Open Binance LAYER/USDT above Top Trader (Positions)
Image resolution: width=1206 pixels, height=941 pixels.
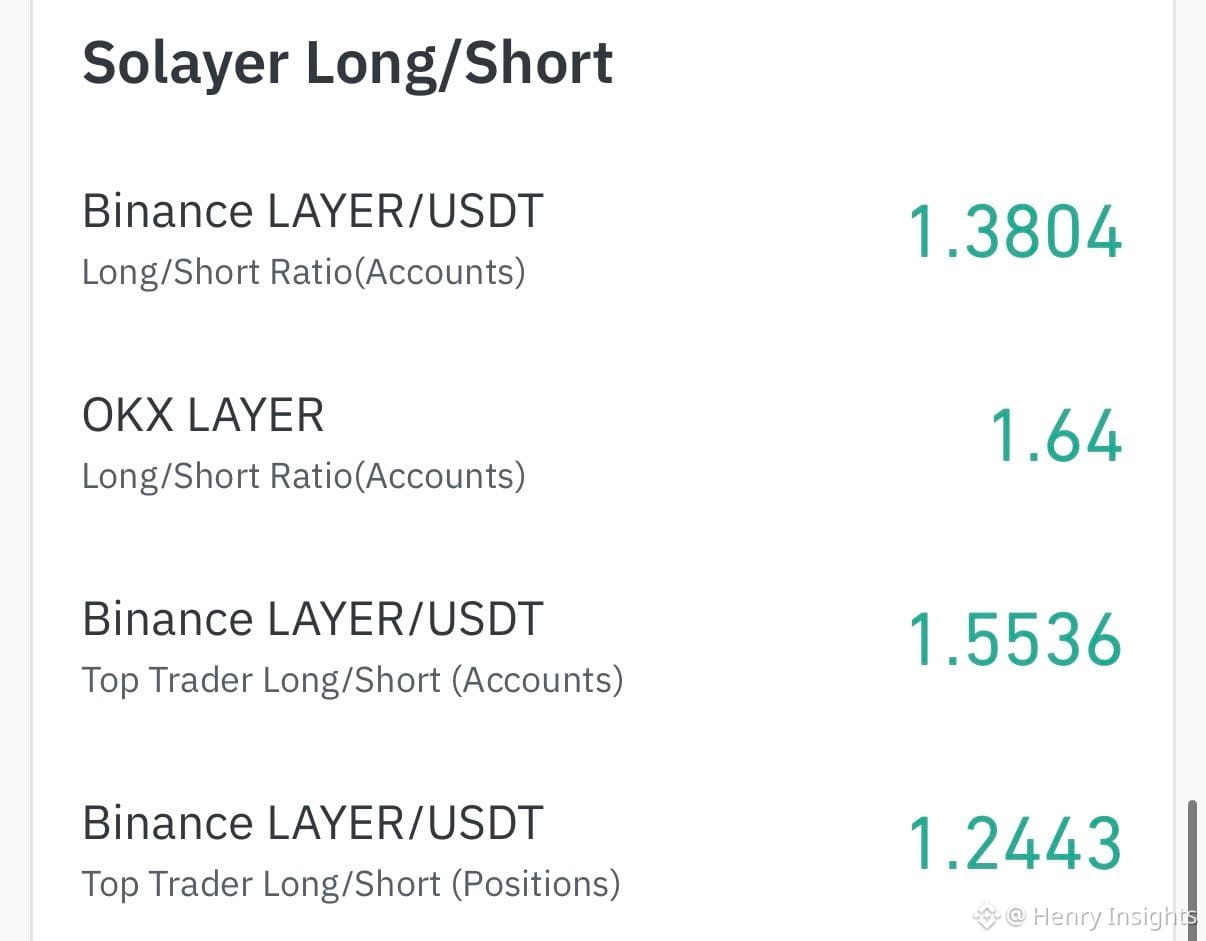coord(313,824)
